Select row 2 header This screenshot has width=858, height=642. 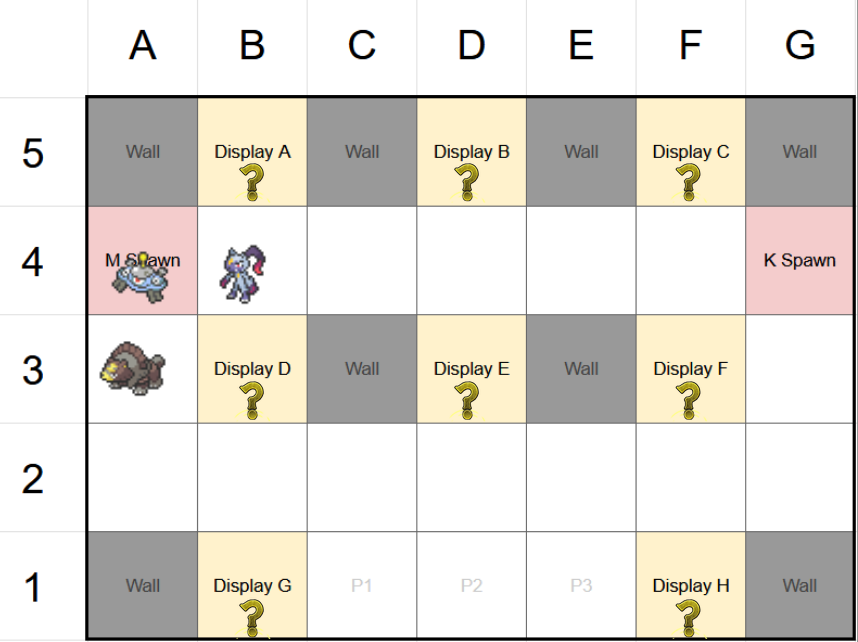34,478
